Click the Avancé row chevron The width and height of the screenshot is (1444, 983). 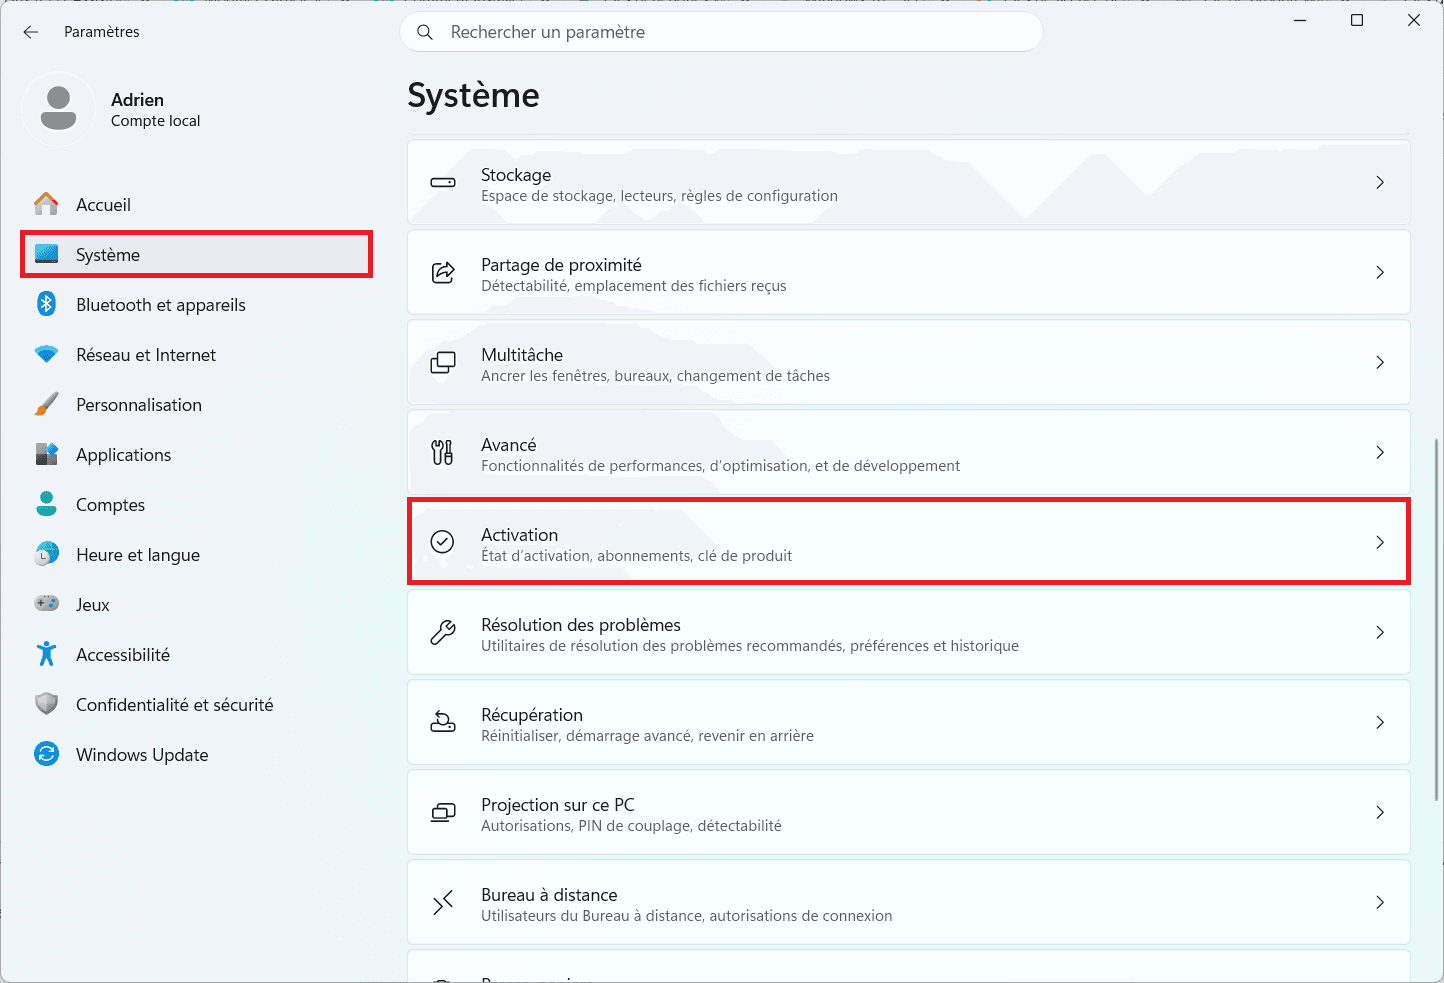(1380, 452)
